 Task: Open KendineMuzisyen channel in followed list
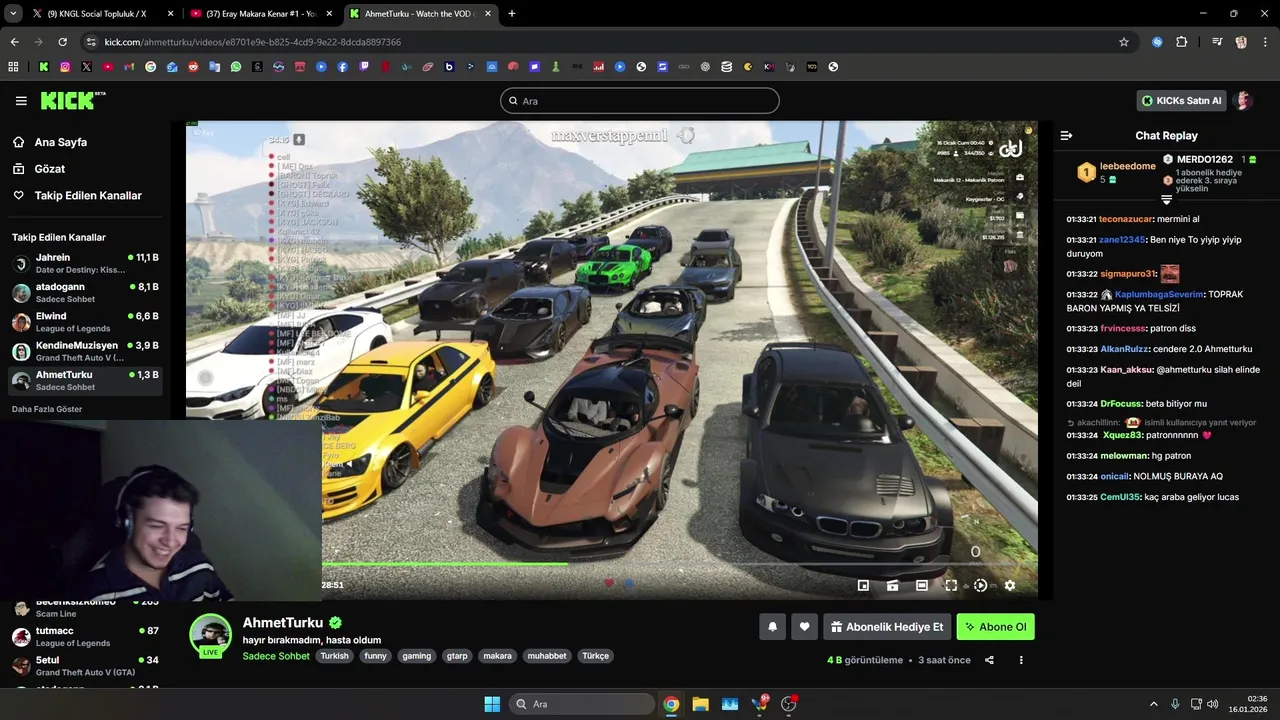[x=85, y=351]
